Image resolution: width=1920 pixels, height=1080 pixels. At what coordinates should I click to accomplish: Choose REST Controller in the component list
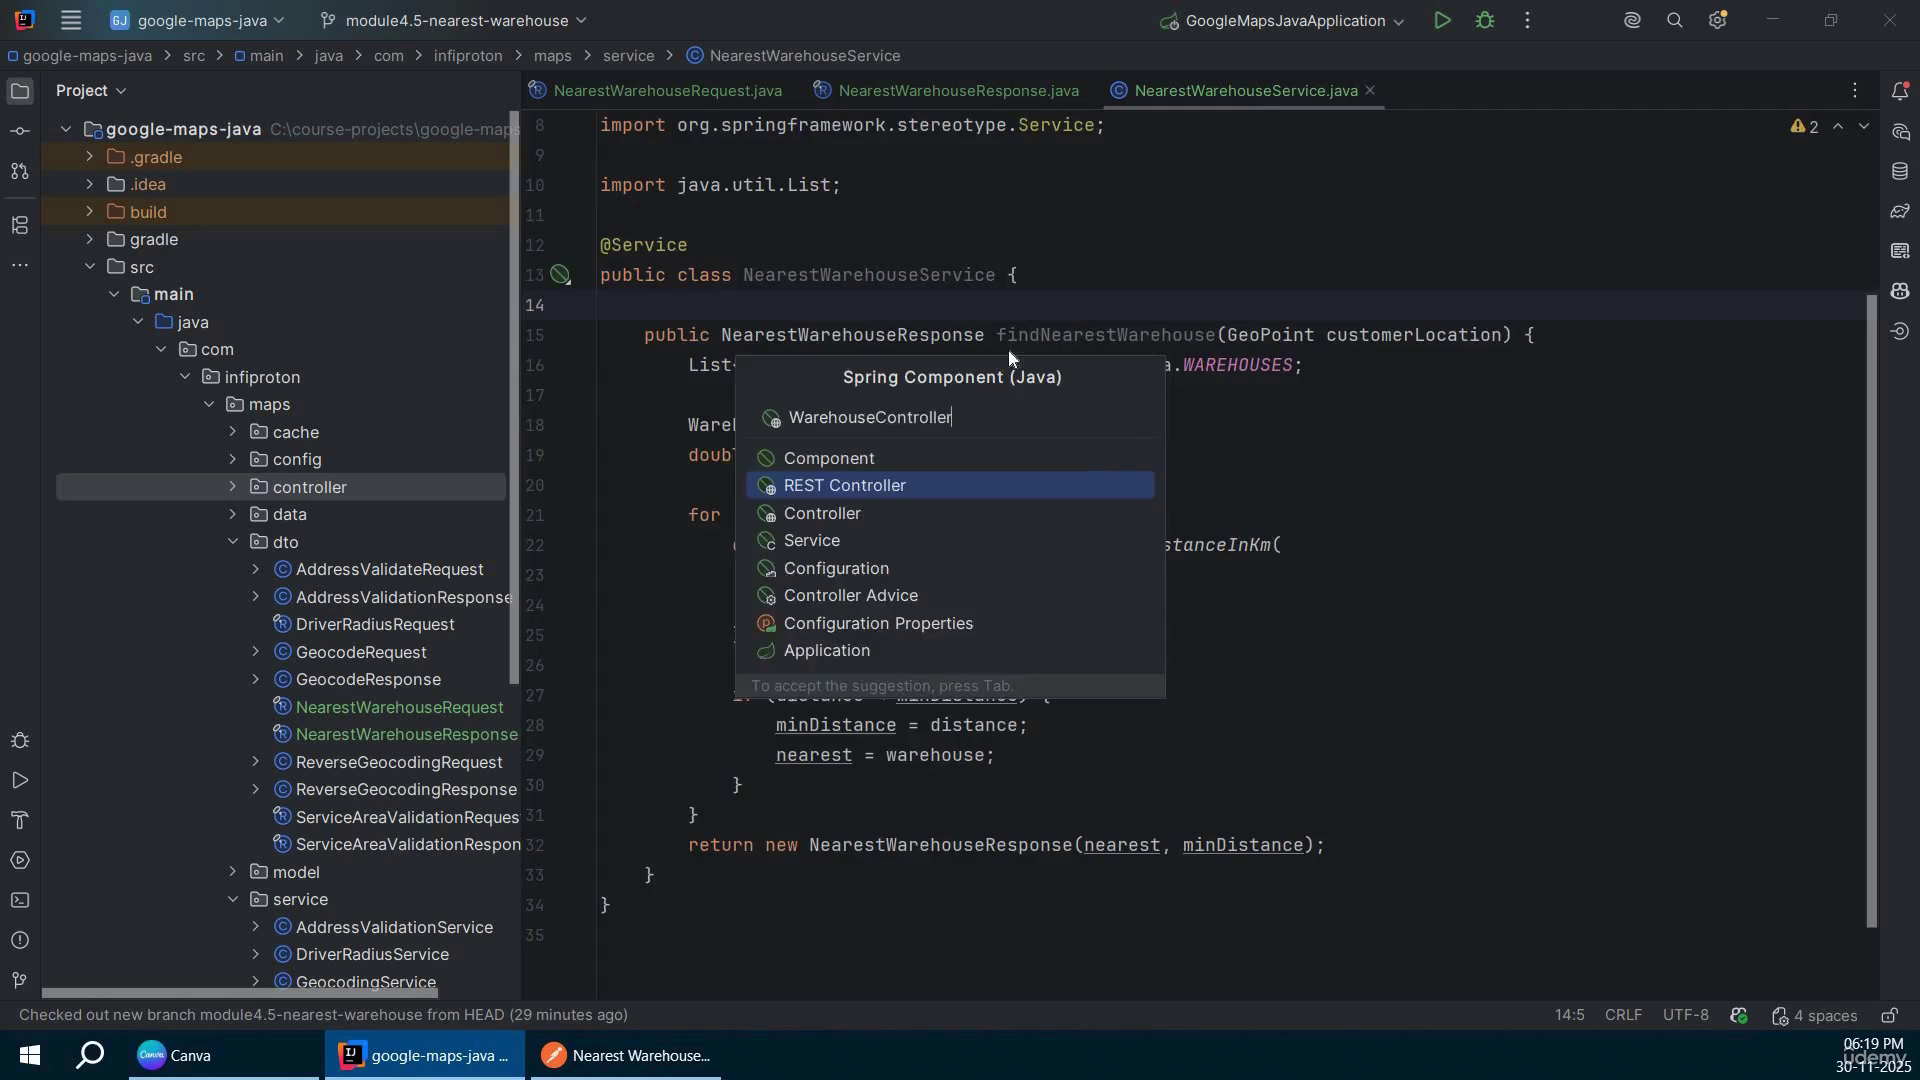[950, 486]
